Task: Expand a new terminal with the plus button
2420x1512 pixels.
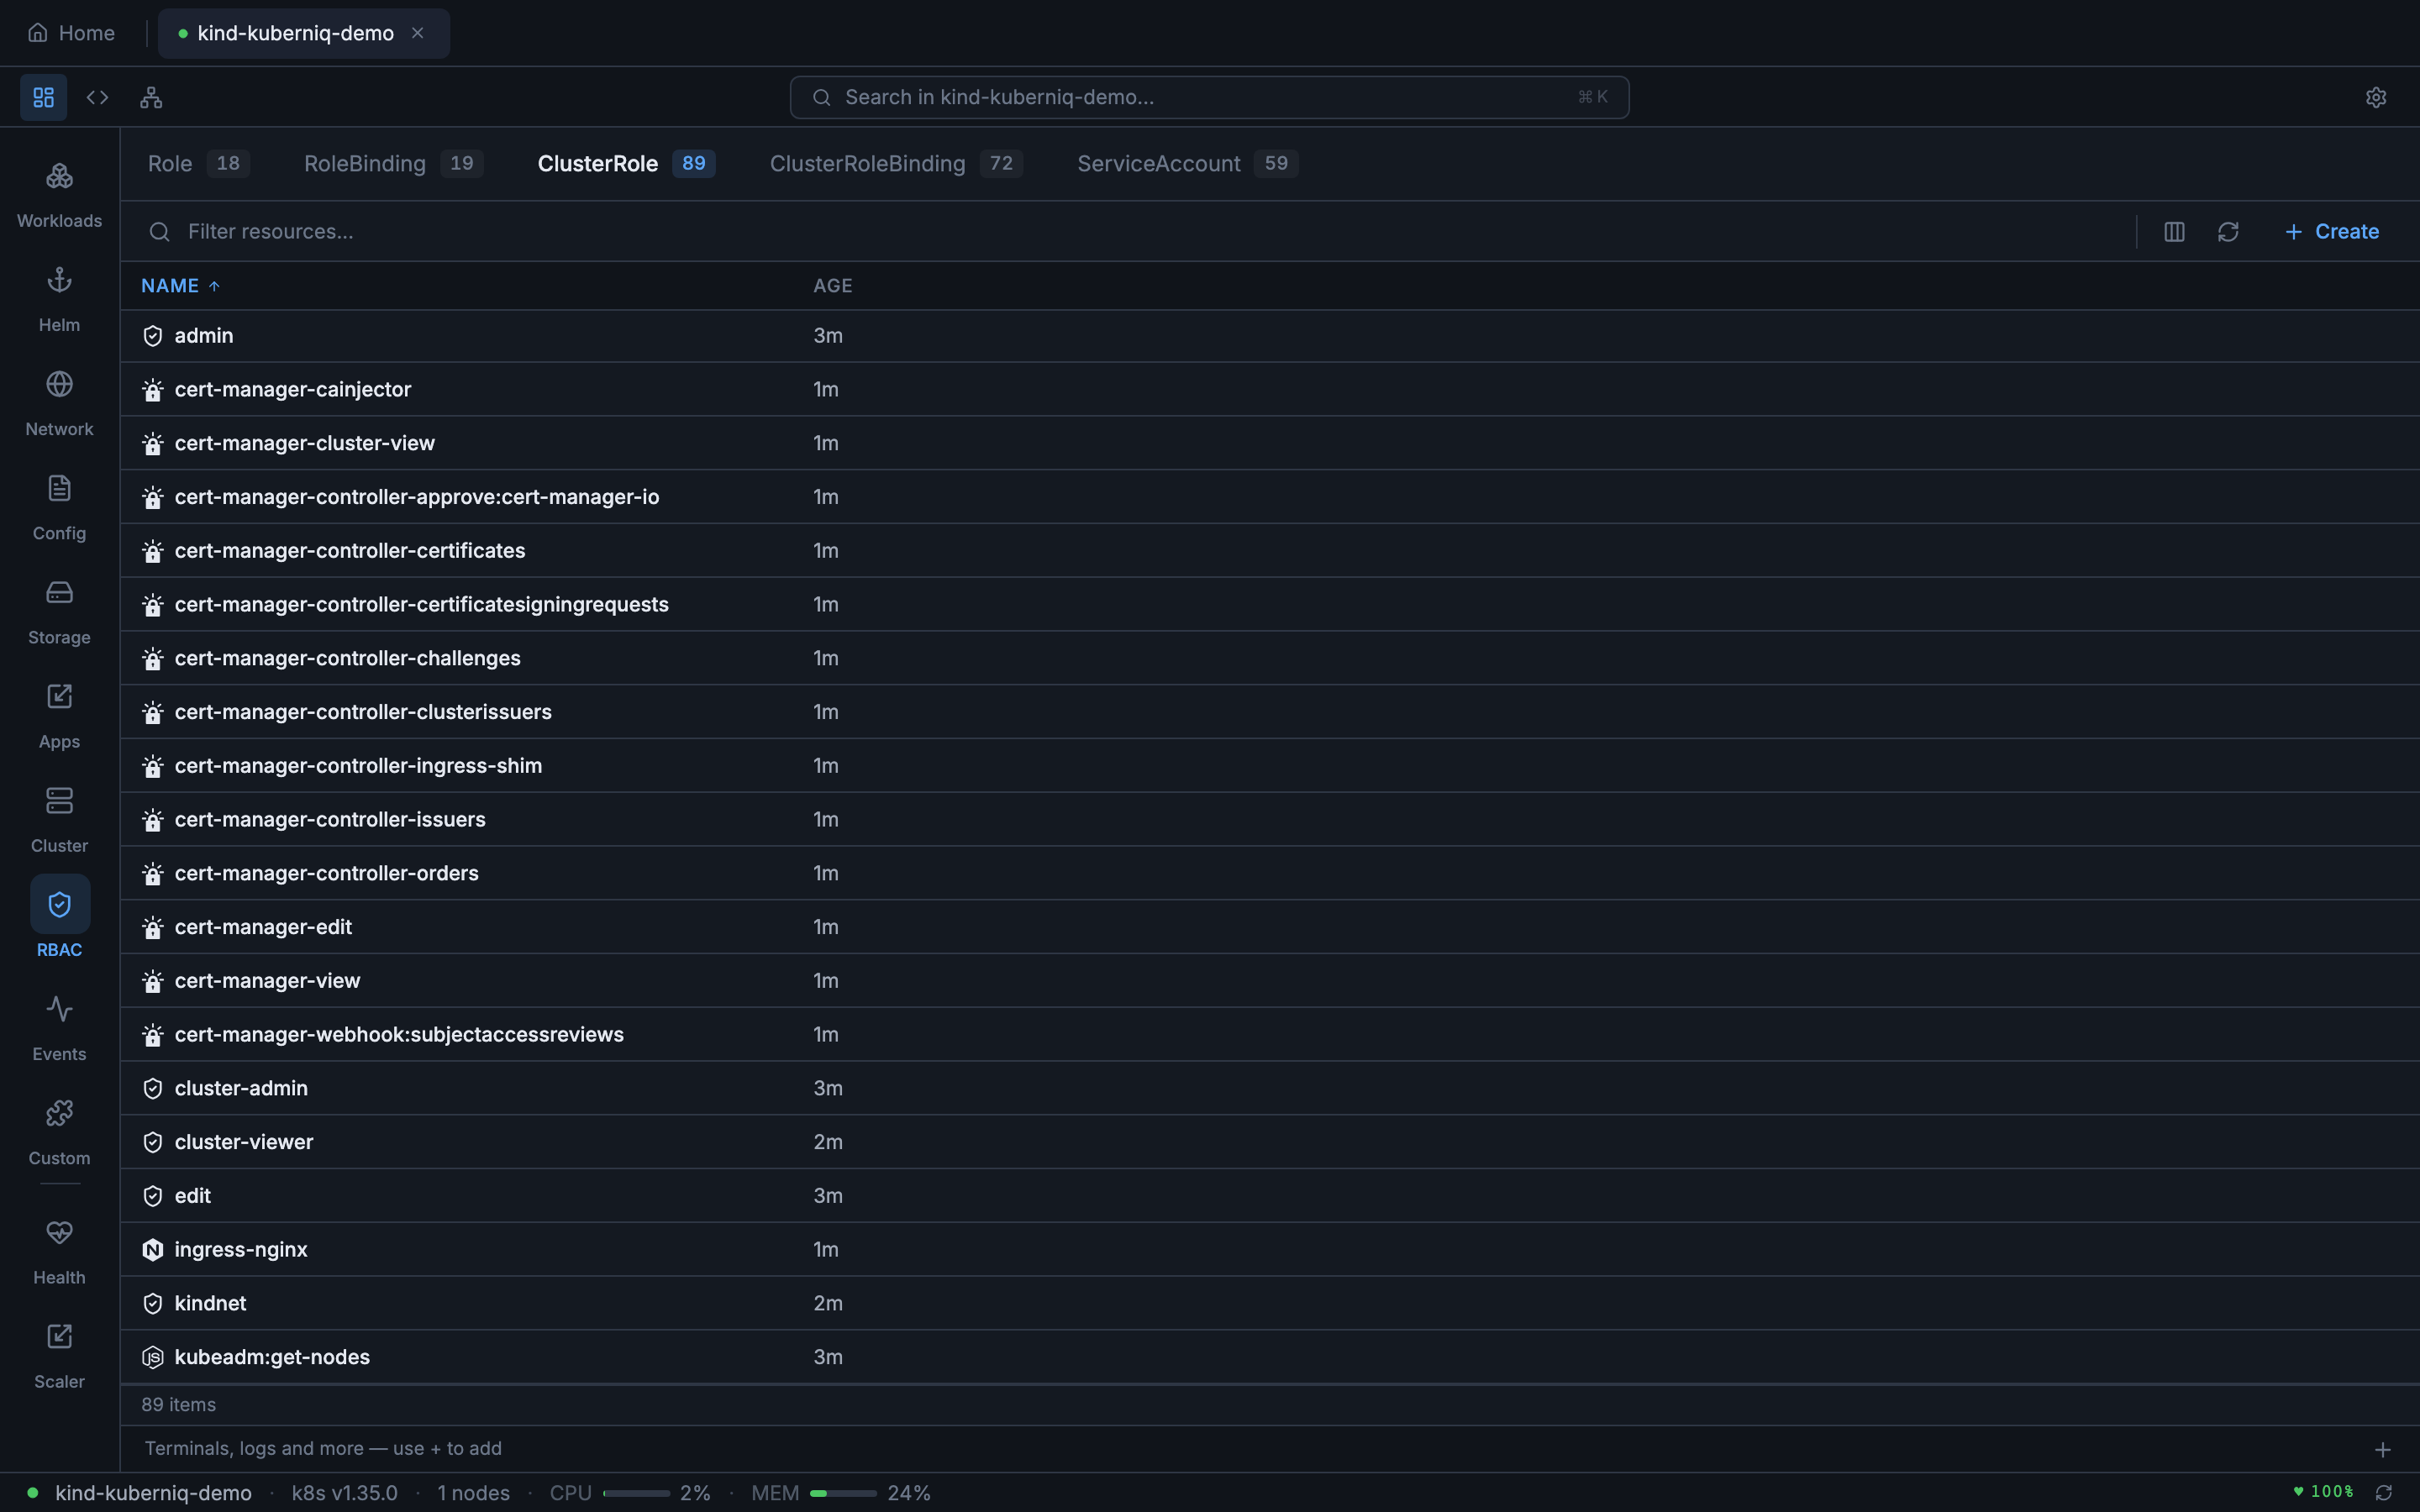Action: point(2383,1448)
